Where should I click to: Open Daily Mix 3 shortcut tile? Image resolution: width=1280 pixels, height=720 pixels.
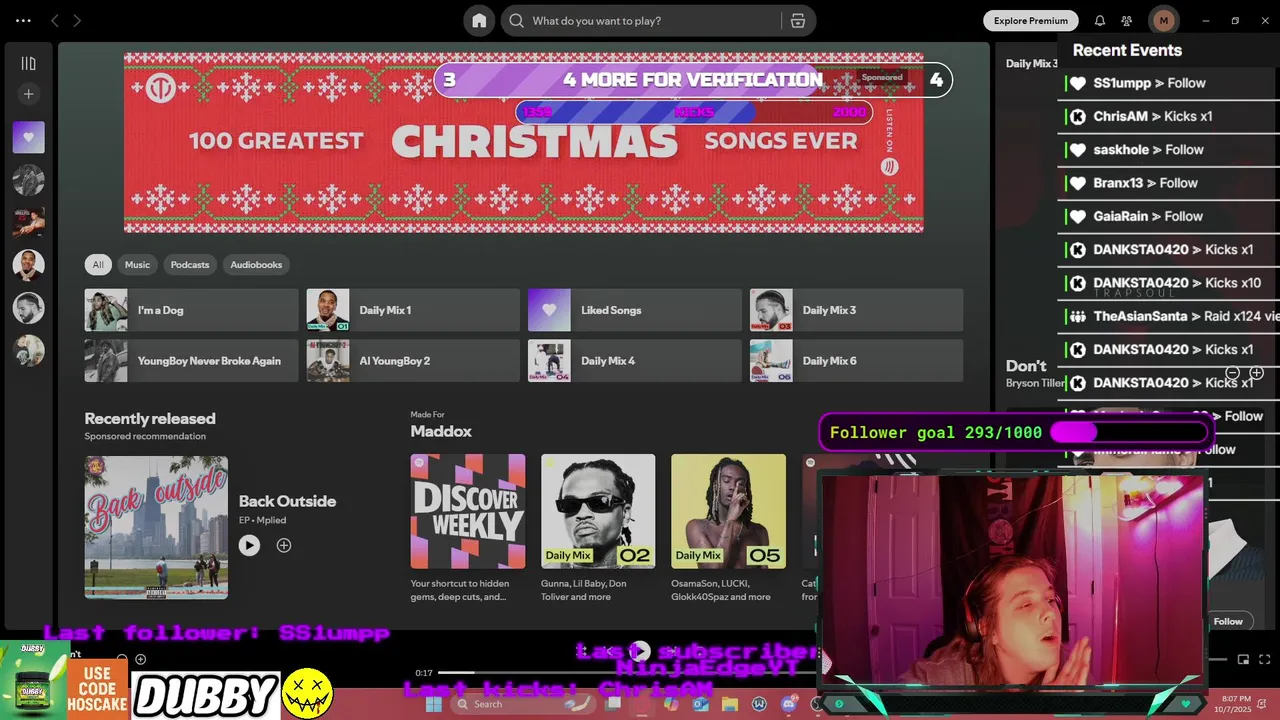click(856, 310)
